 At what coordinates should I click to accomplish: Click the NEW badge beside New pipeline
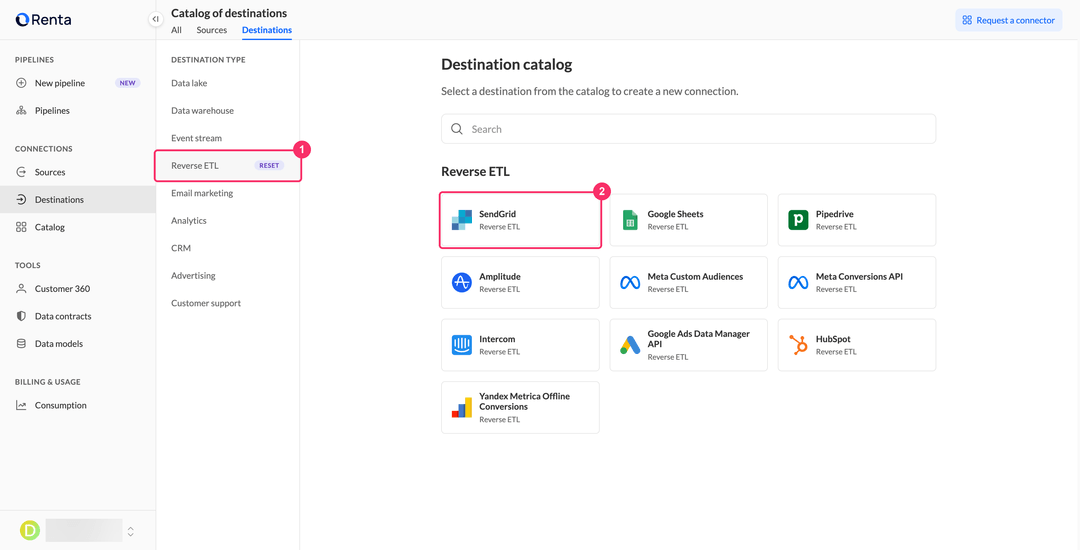tap(127, 83)
